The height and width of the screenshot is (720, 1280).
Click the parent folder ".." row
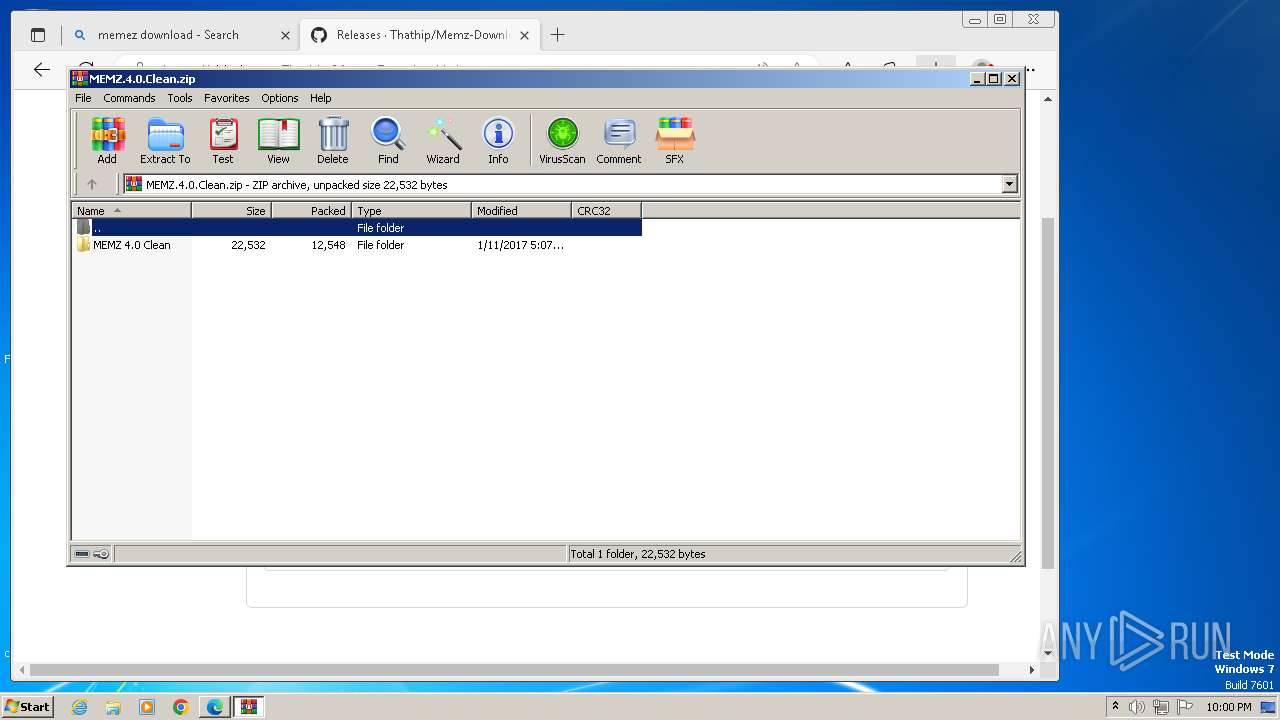357,228
